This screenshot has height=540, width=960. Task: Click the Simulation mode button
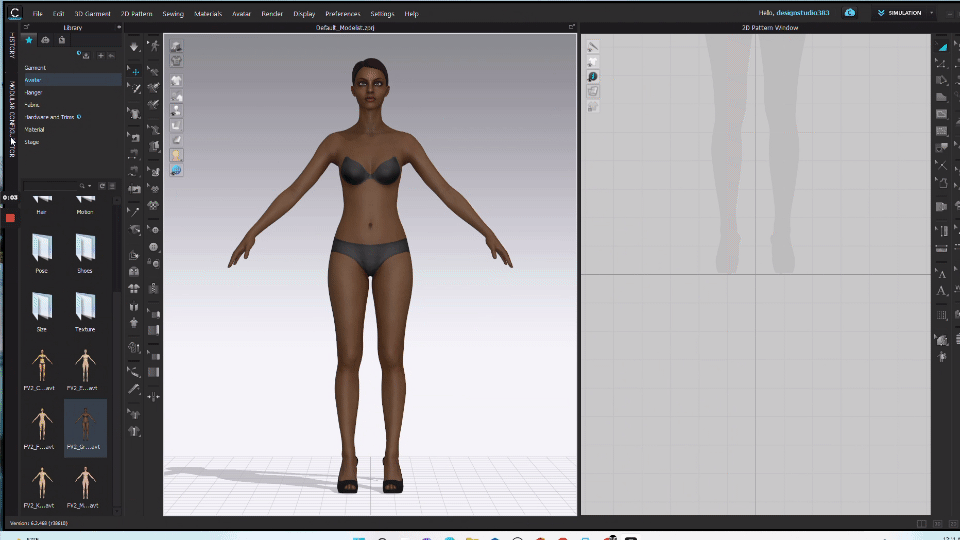pos(899,13)
